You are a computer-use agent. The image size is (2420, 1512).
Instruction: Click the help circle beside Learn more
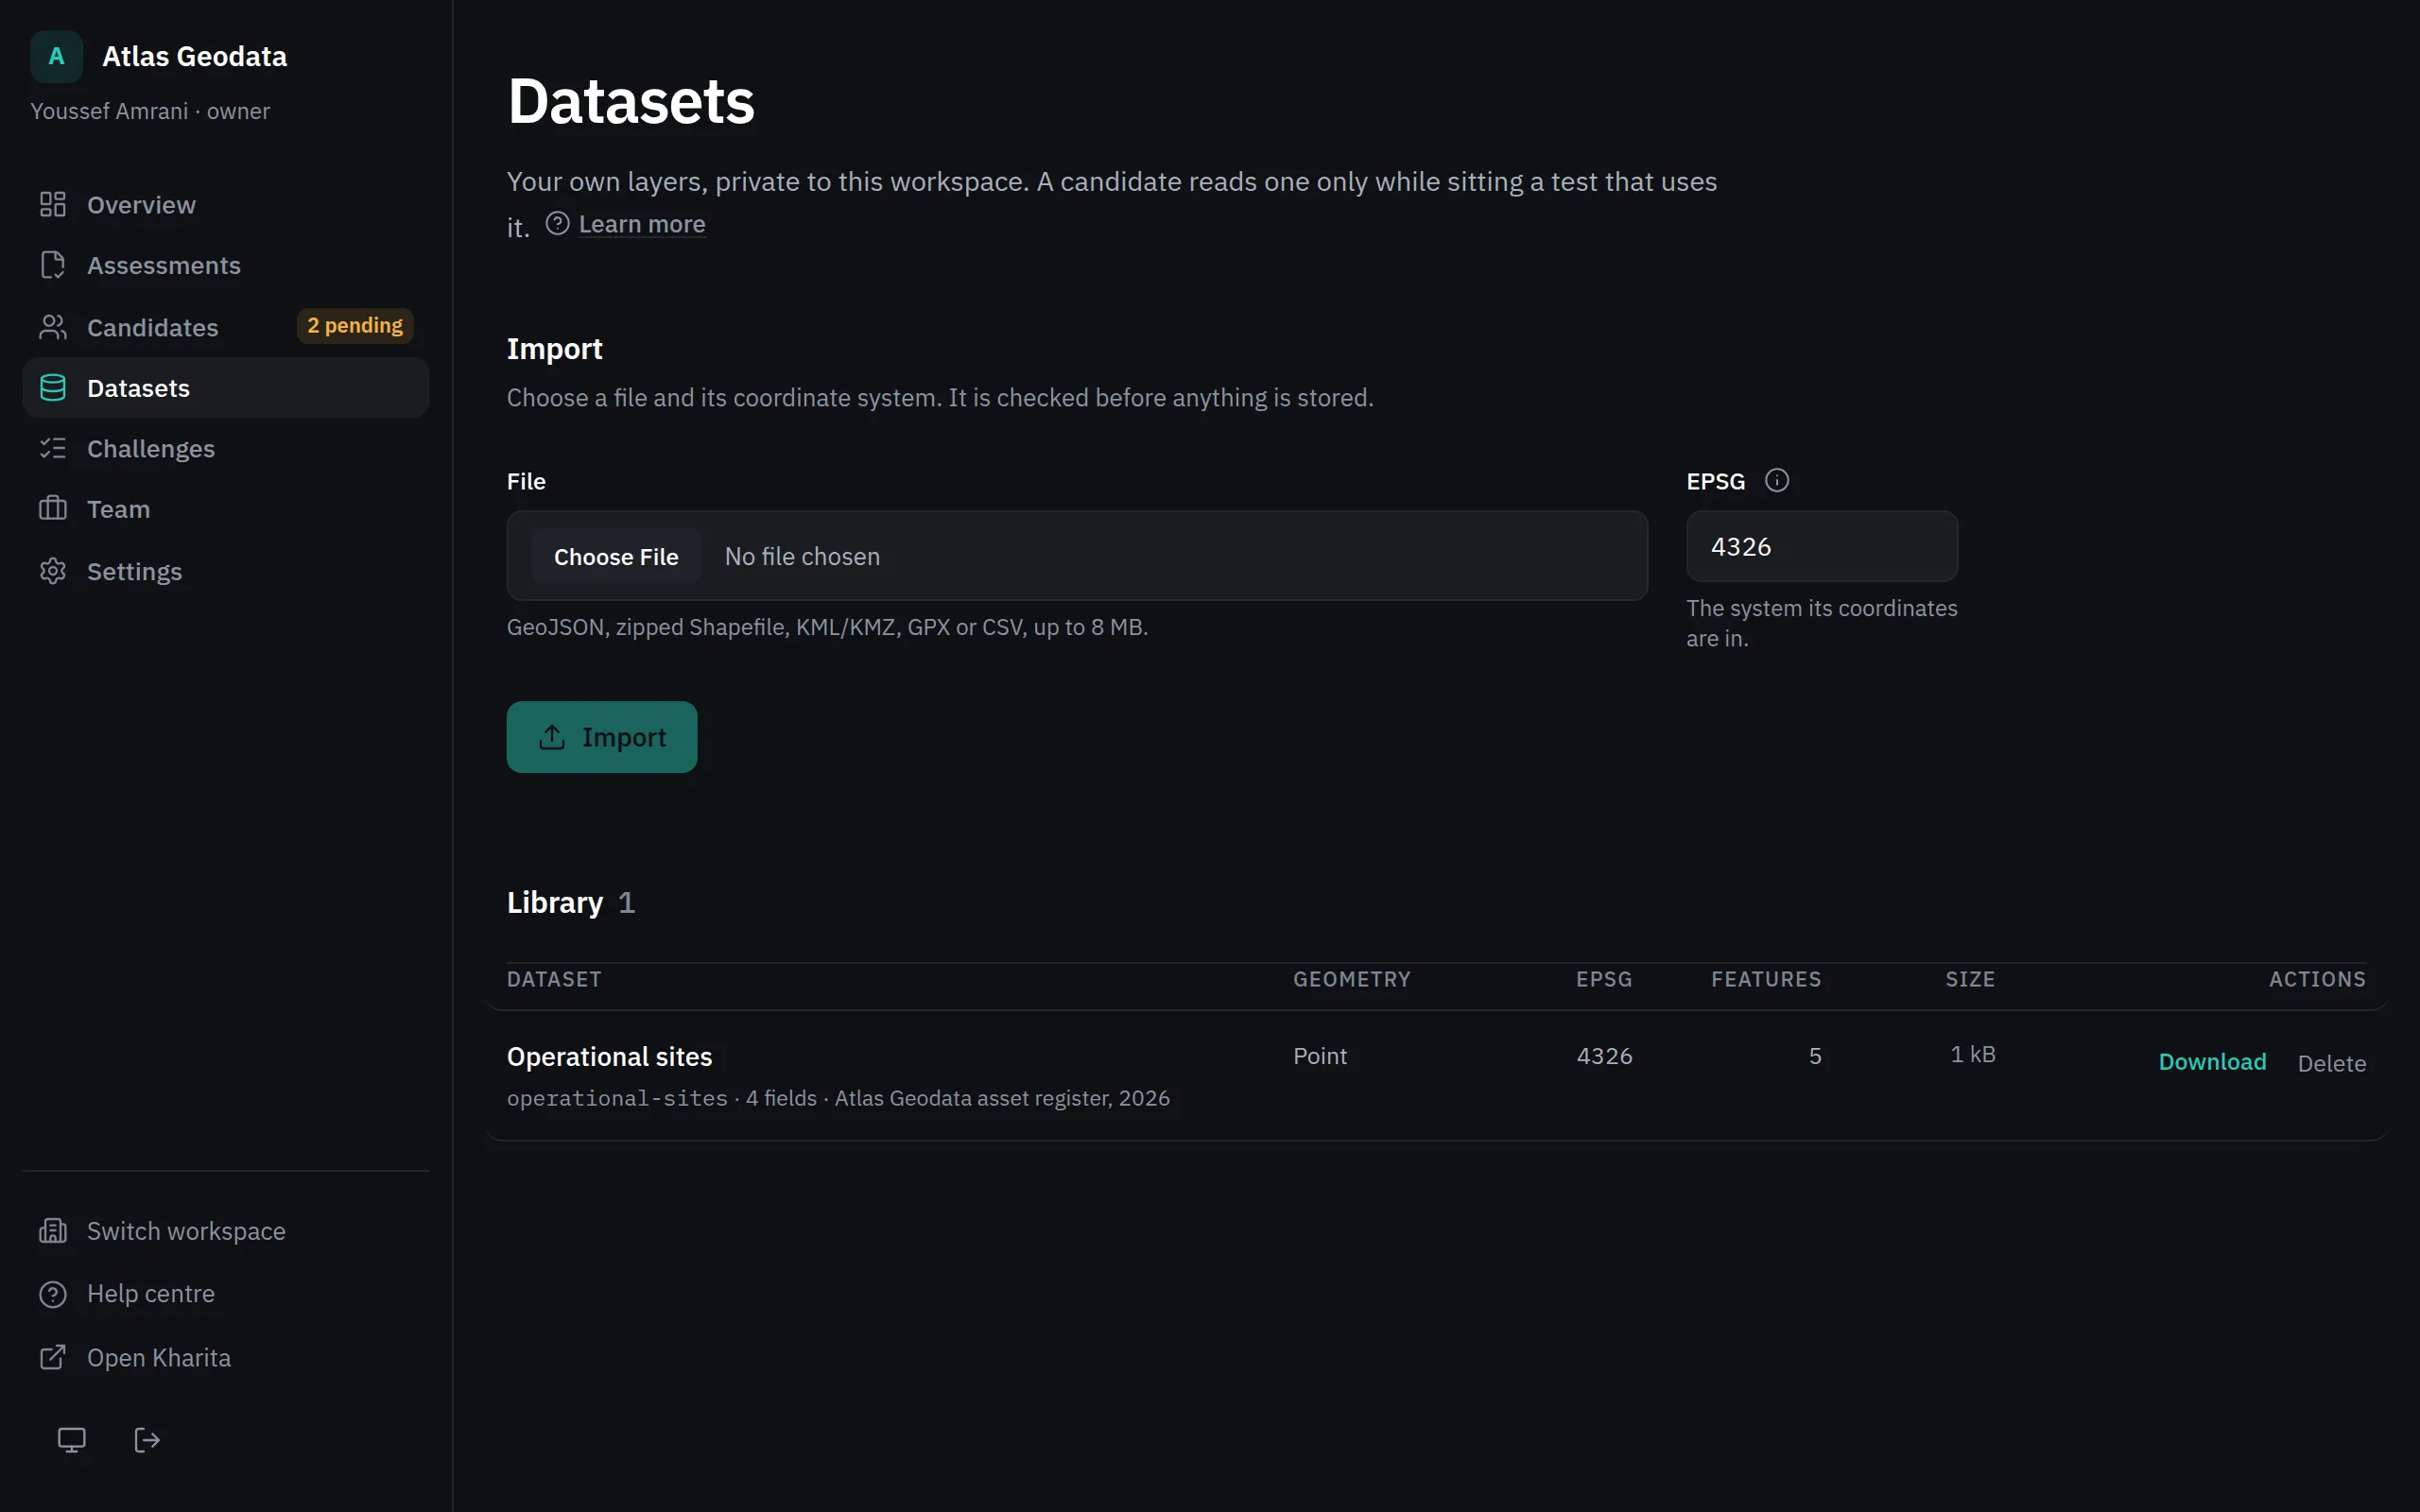click(557, 224)
